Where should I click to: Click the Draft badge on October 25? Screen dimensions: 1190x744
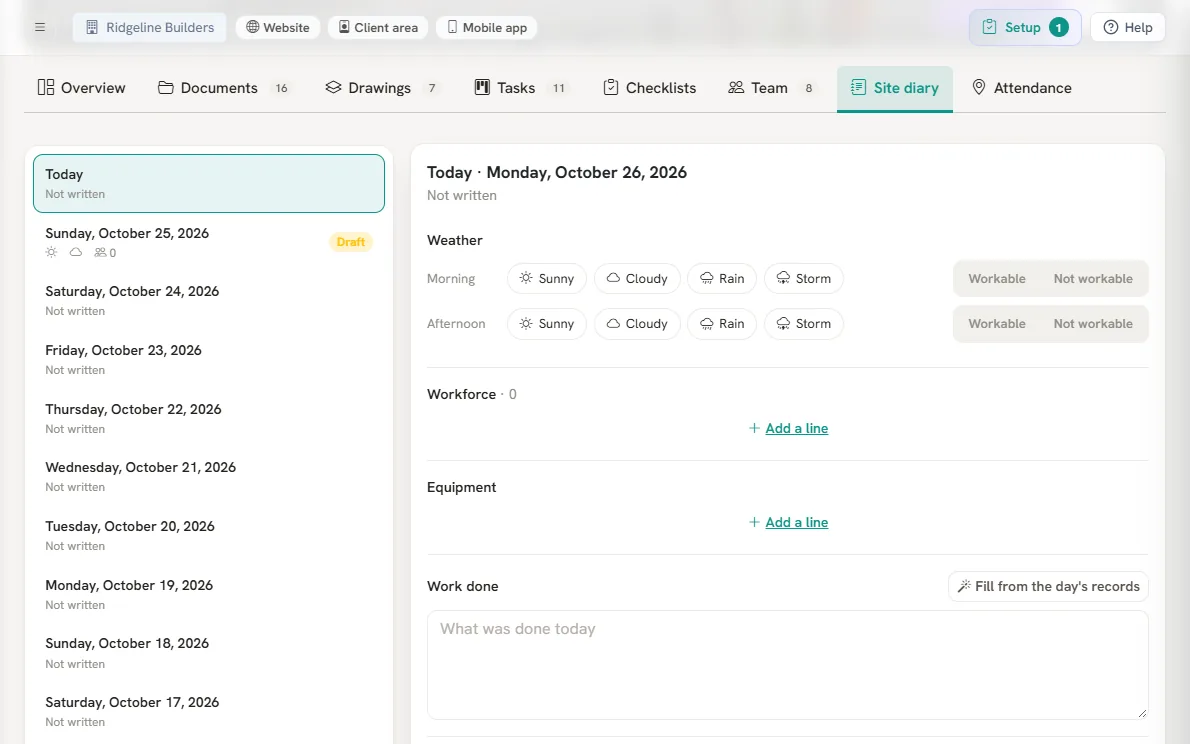coord(351,242)
